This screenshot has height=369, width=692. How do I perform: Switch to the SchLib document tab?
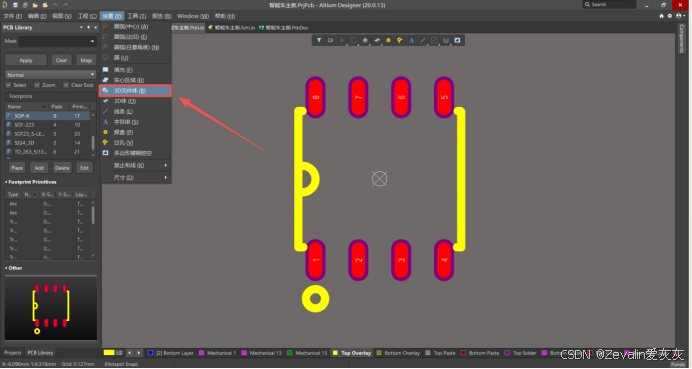[x=231, y=27]
